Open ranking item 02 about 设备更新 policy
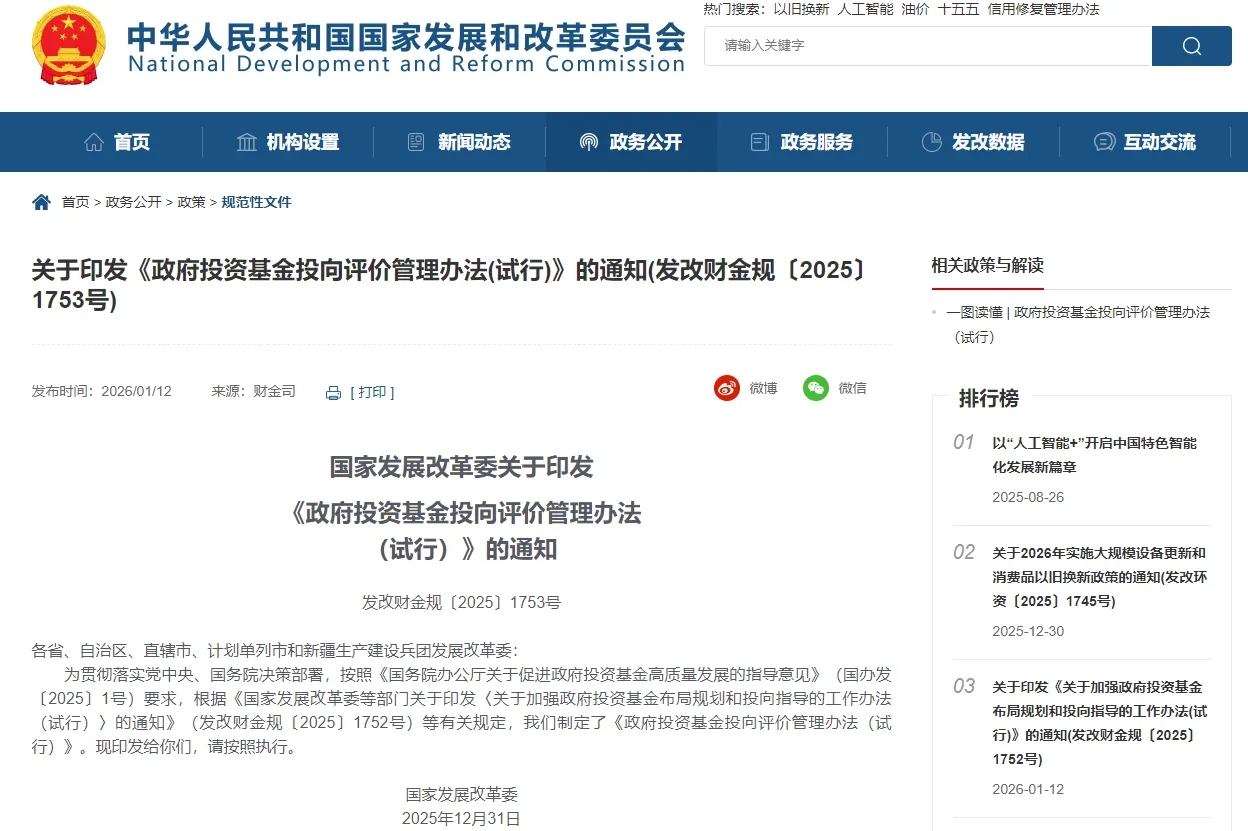The image size is (1248, 831). [x=1099, y=577]
